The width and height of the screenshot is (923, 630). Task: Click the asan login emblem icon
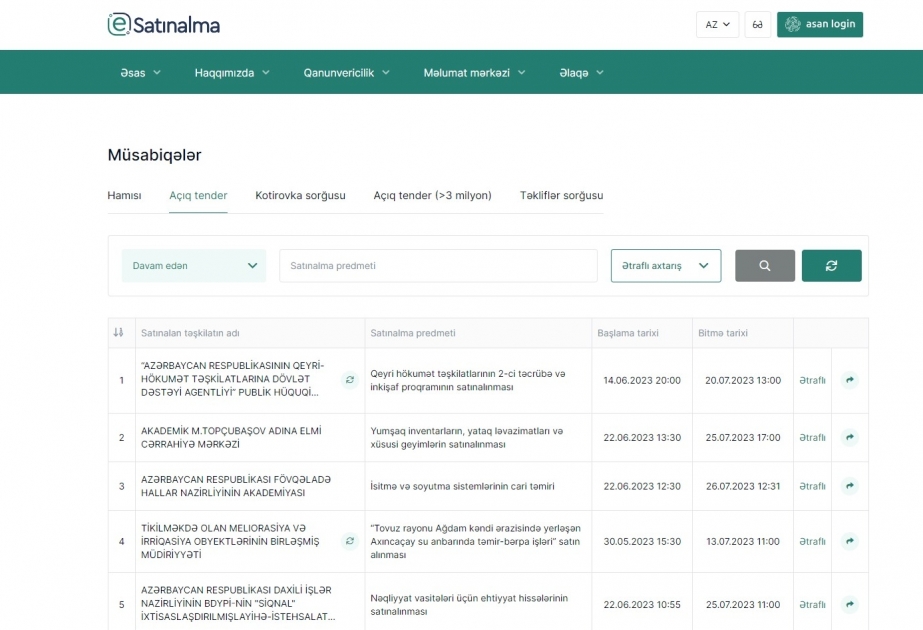(x=792, y=24)
